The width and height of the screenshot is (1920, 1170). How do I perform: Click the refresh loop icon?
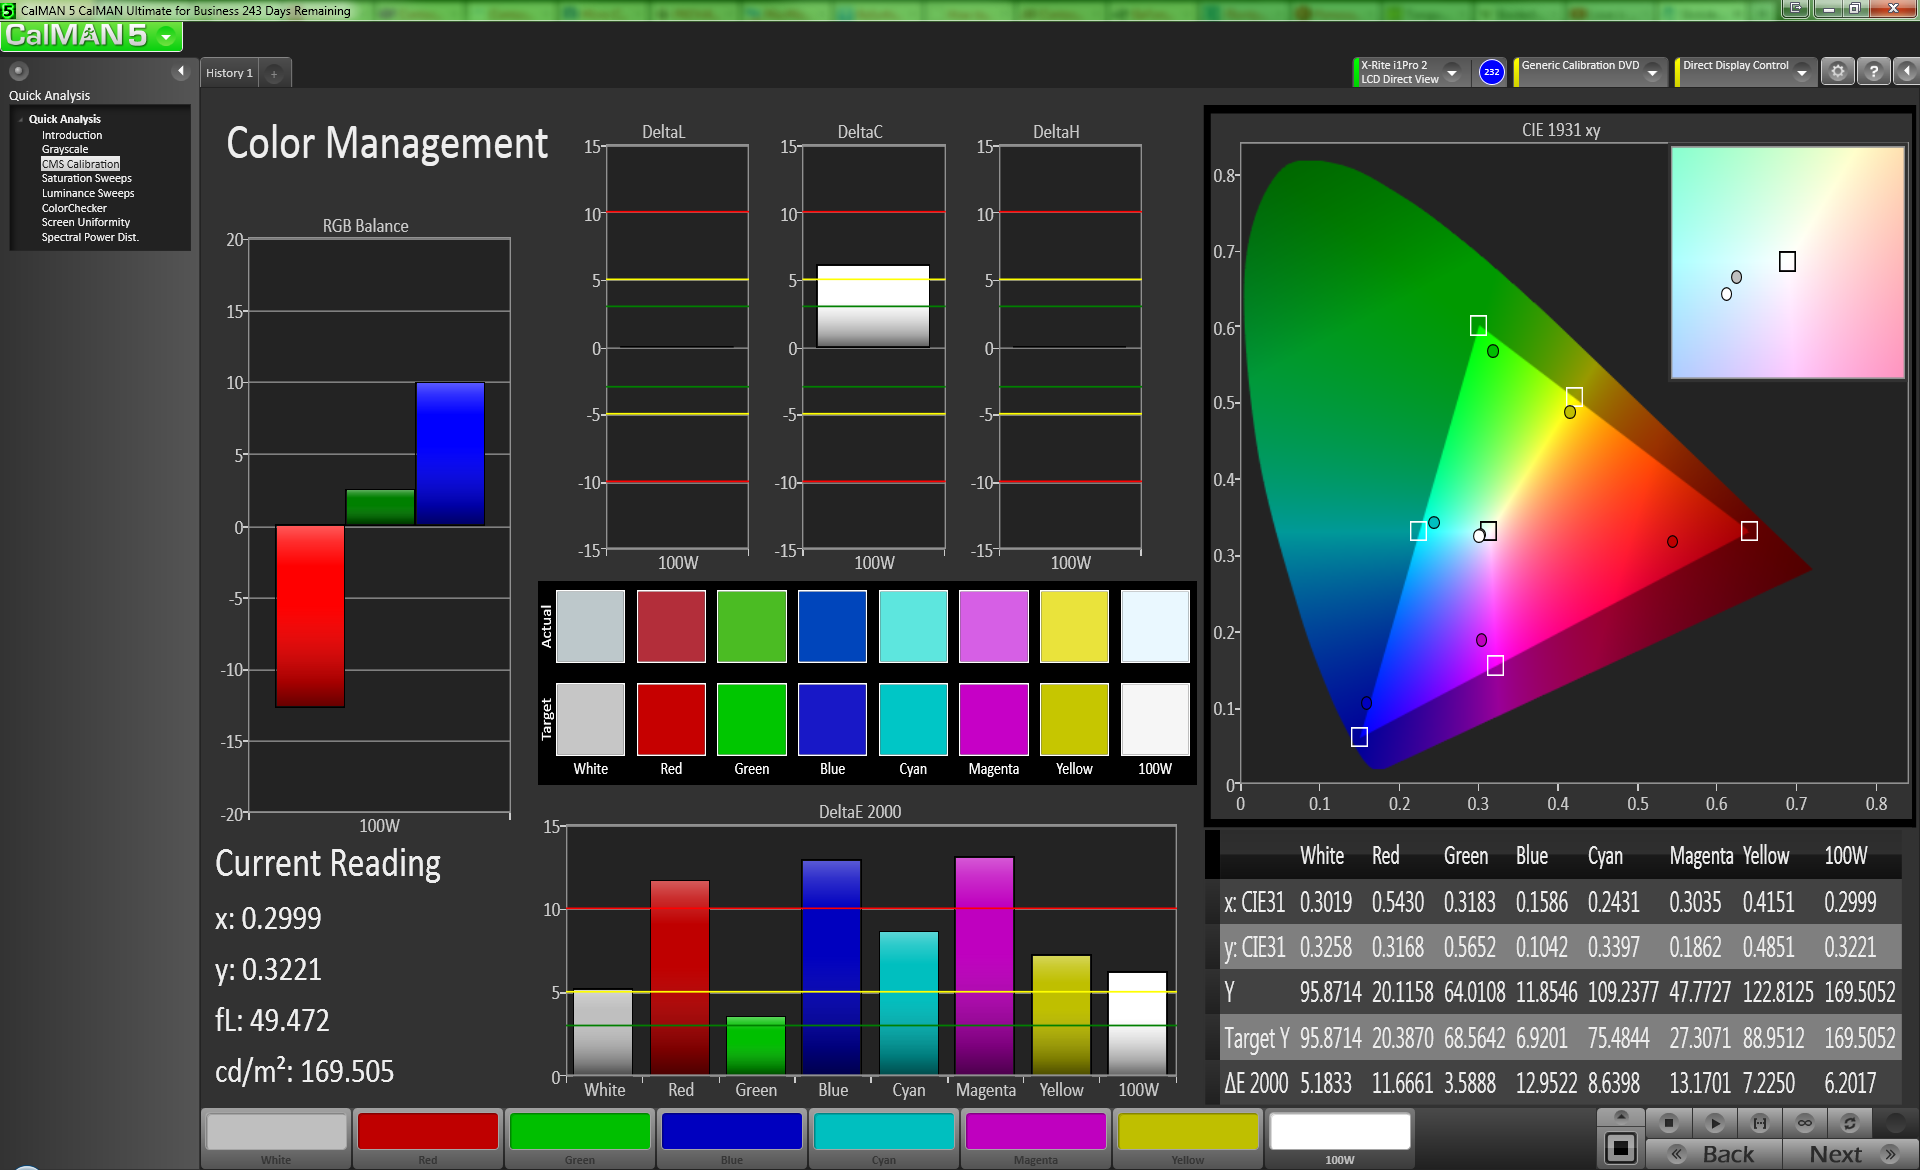[1850, 1123]
